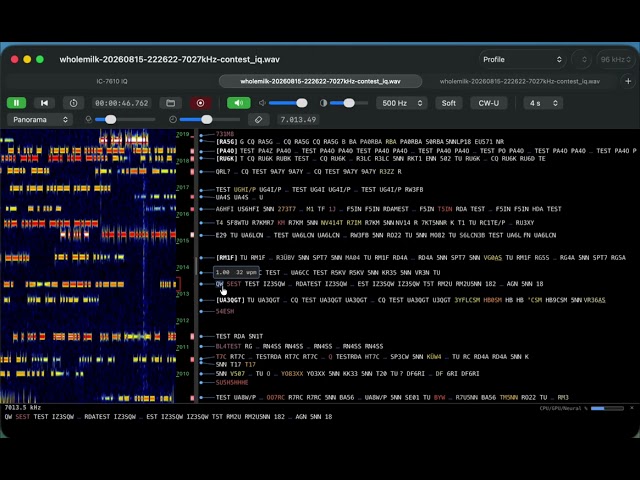This screenshot has width=640, height=480.
Task: Select the TEST RDA SN1T line
Action: point(239,336)
